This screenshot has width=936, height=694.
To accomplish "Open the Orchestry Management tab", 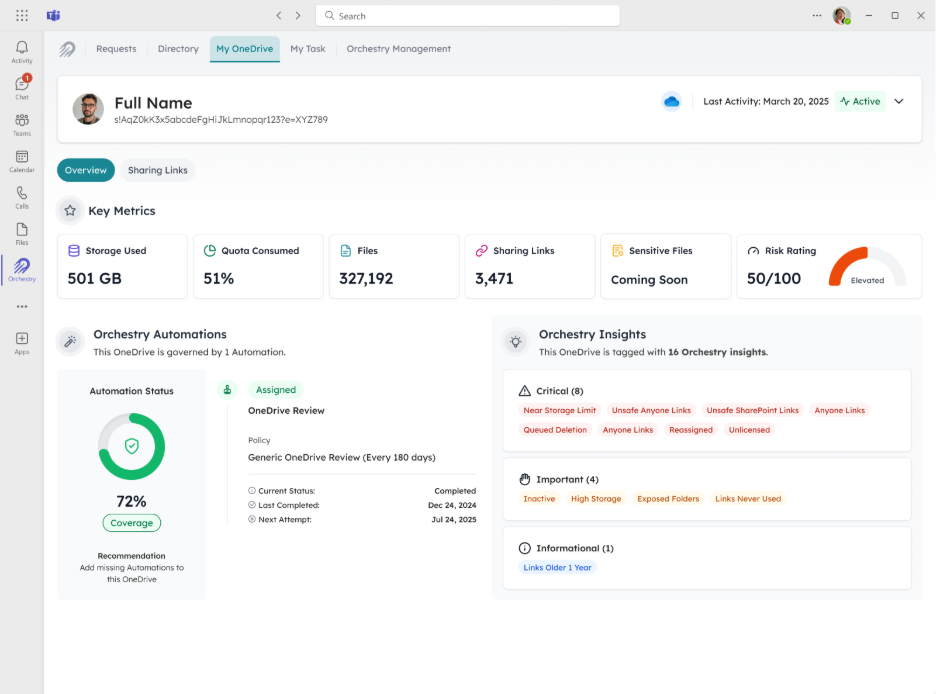I will coord(399,49).
